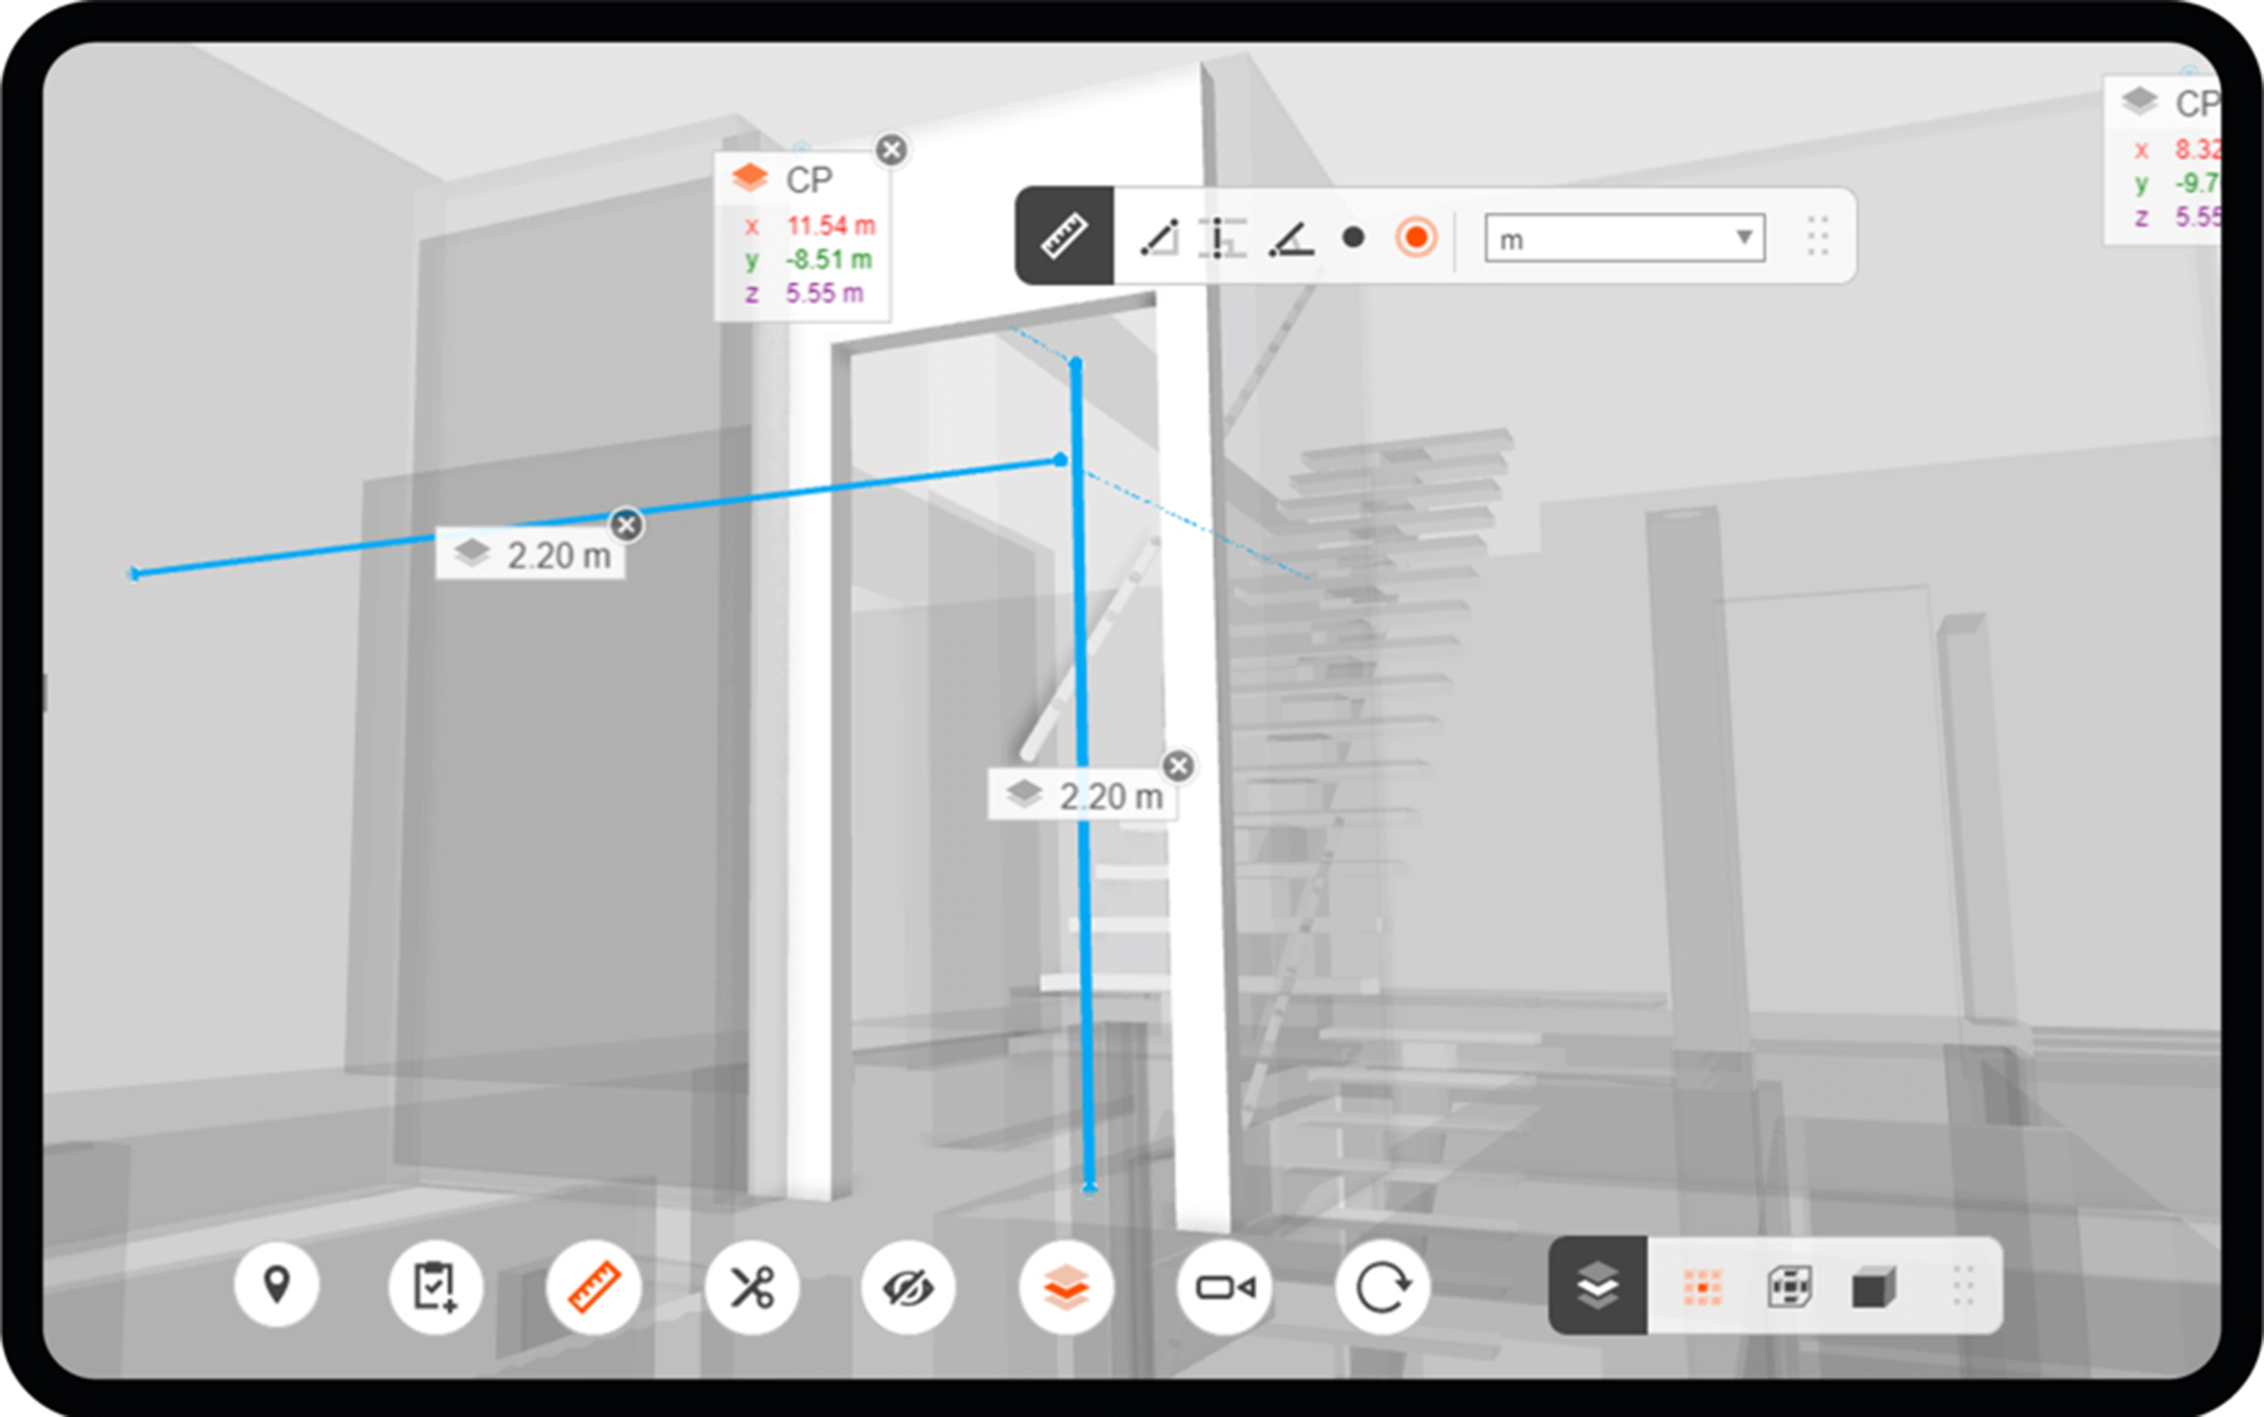Image resolution: width=2264 pixels, height=1417 pixels.
Task: Open the measurement units dropdown
Action: coord(1622,239)
